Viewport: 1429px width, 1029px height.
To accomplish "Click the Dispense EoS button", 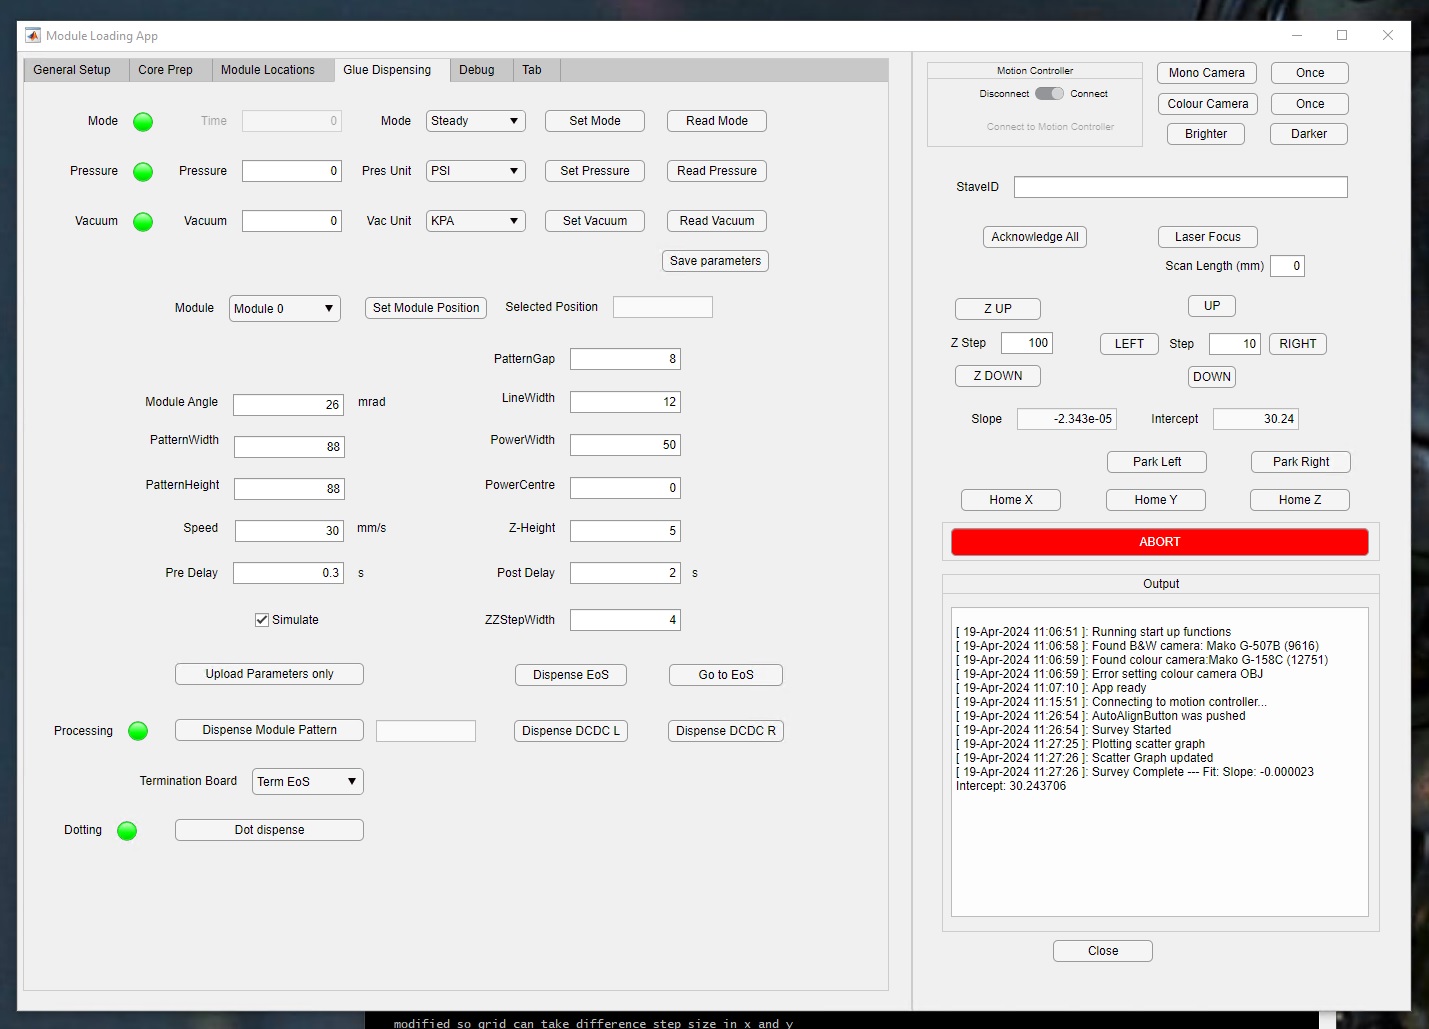I will [571, 675].
